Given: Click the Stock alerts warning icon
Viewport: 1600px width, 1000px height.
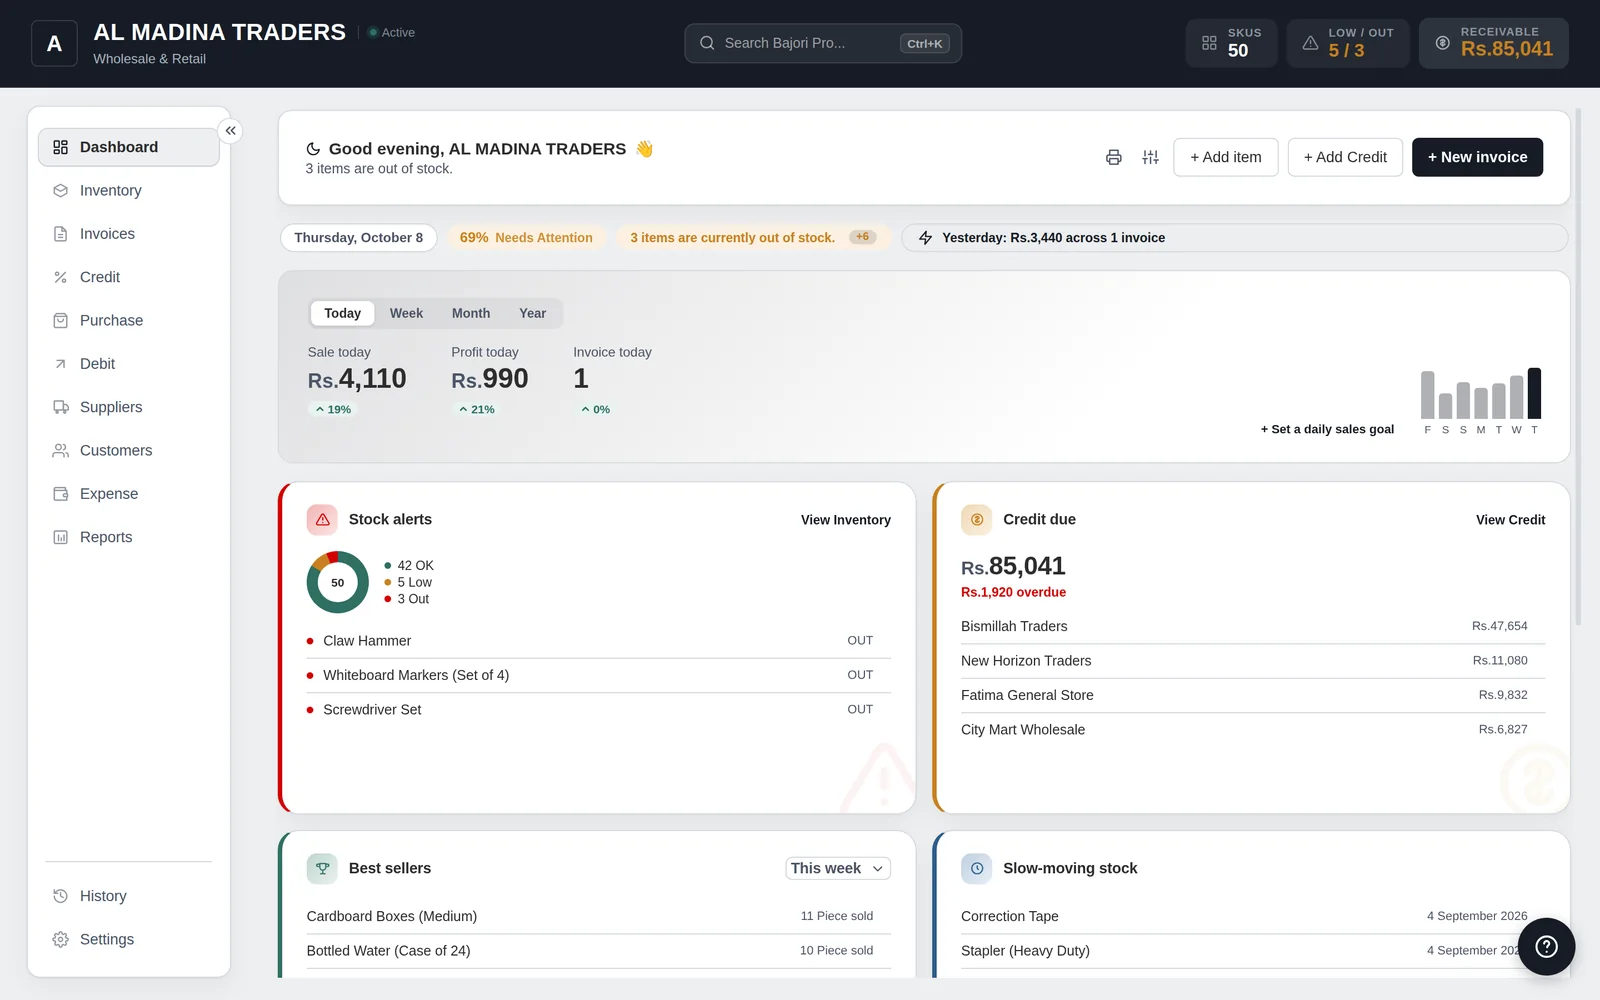Looking at the screenshot, I should [x=322, y=519].
